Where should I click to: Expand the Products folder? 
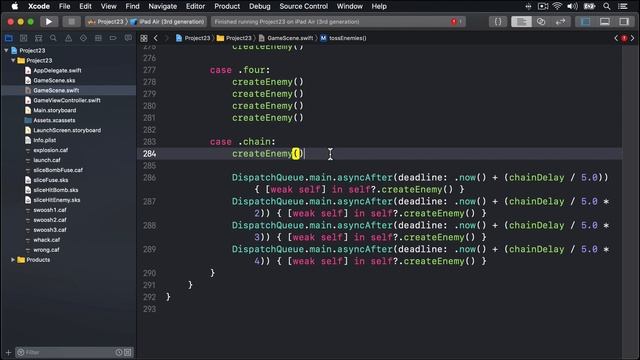13,260
